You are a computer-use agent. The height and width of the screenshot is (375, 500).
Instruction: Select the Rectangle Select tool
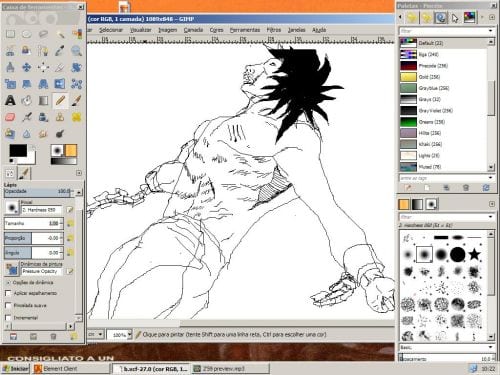pyautogui.click(x=10, y=34)
